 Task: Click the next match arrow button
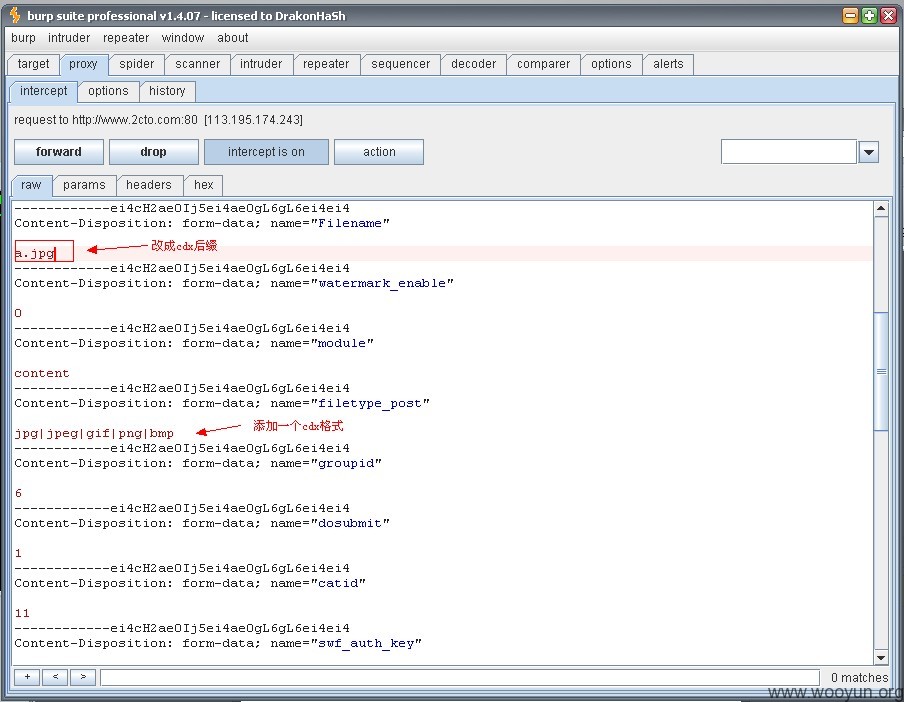pos(83,677)
